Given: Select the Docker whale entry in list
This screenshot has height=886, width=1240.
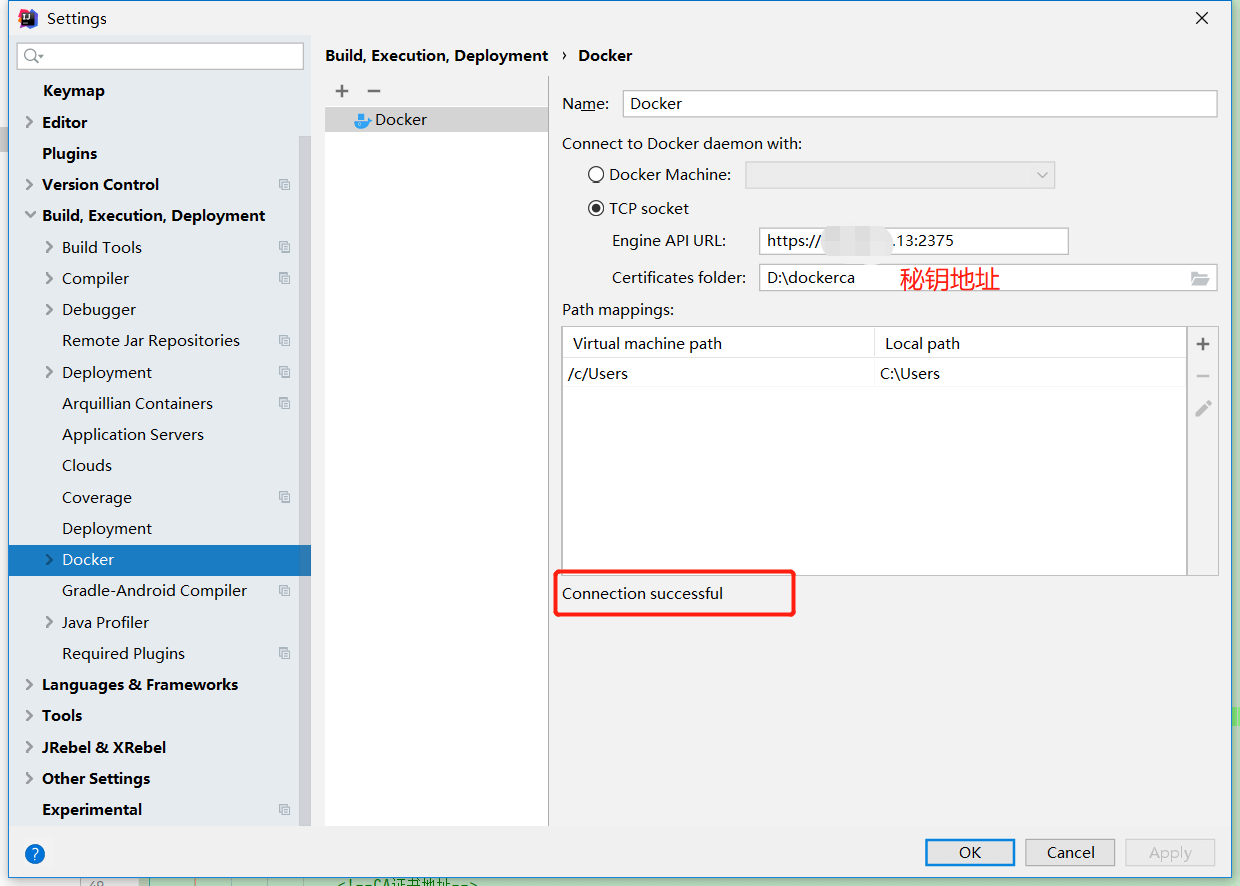Looking at the screenshot, I should click(436, 119).
